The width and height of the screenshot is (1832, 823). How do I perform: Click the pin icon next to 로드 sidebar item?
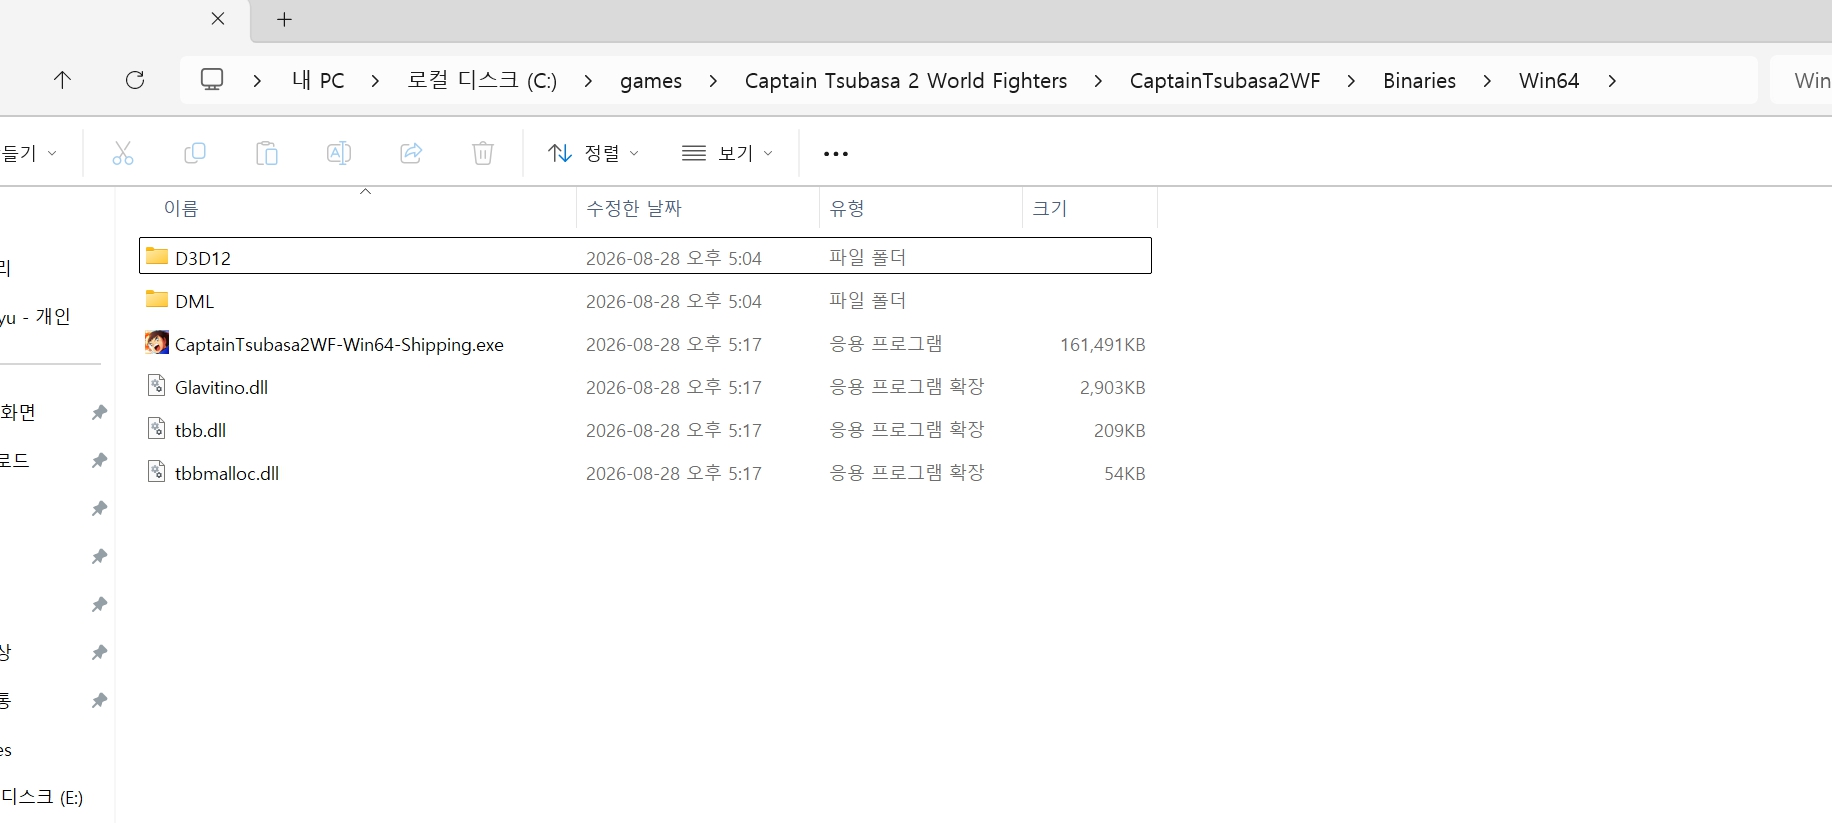coord(99,460)
